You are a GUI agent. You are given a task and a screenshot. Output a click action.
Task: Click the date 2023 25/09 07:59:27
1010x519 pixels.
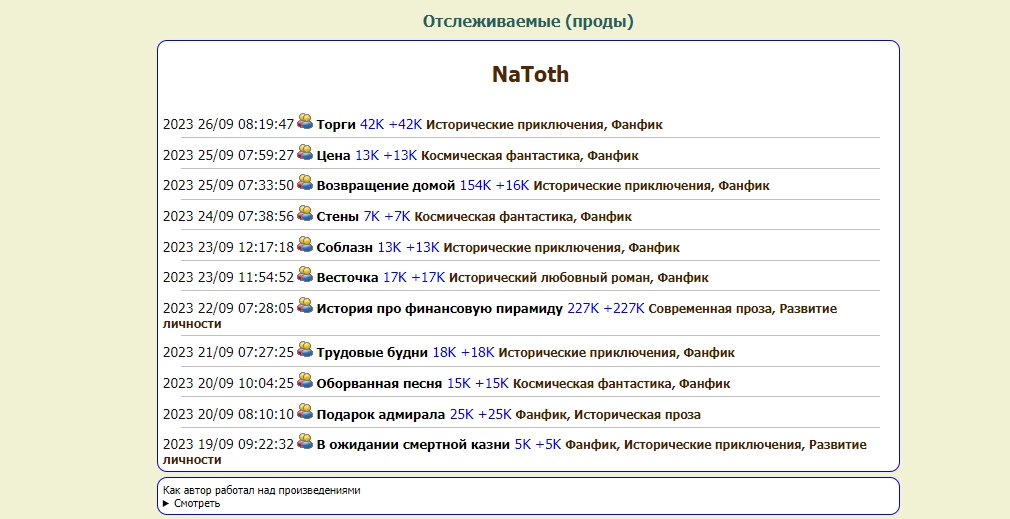pos(228,155)
